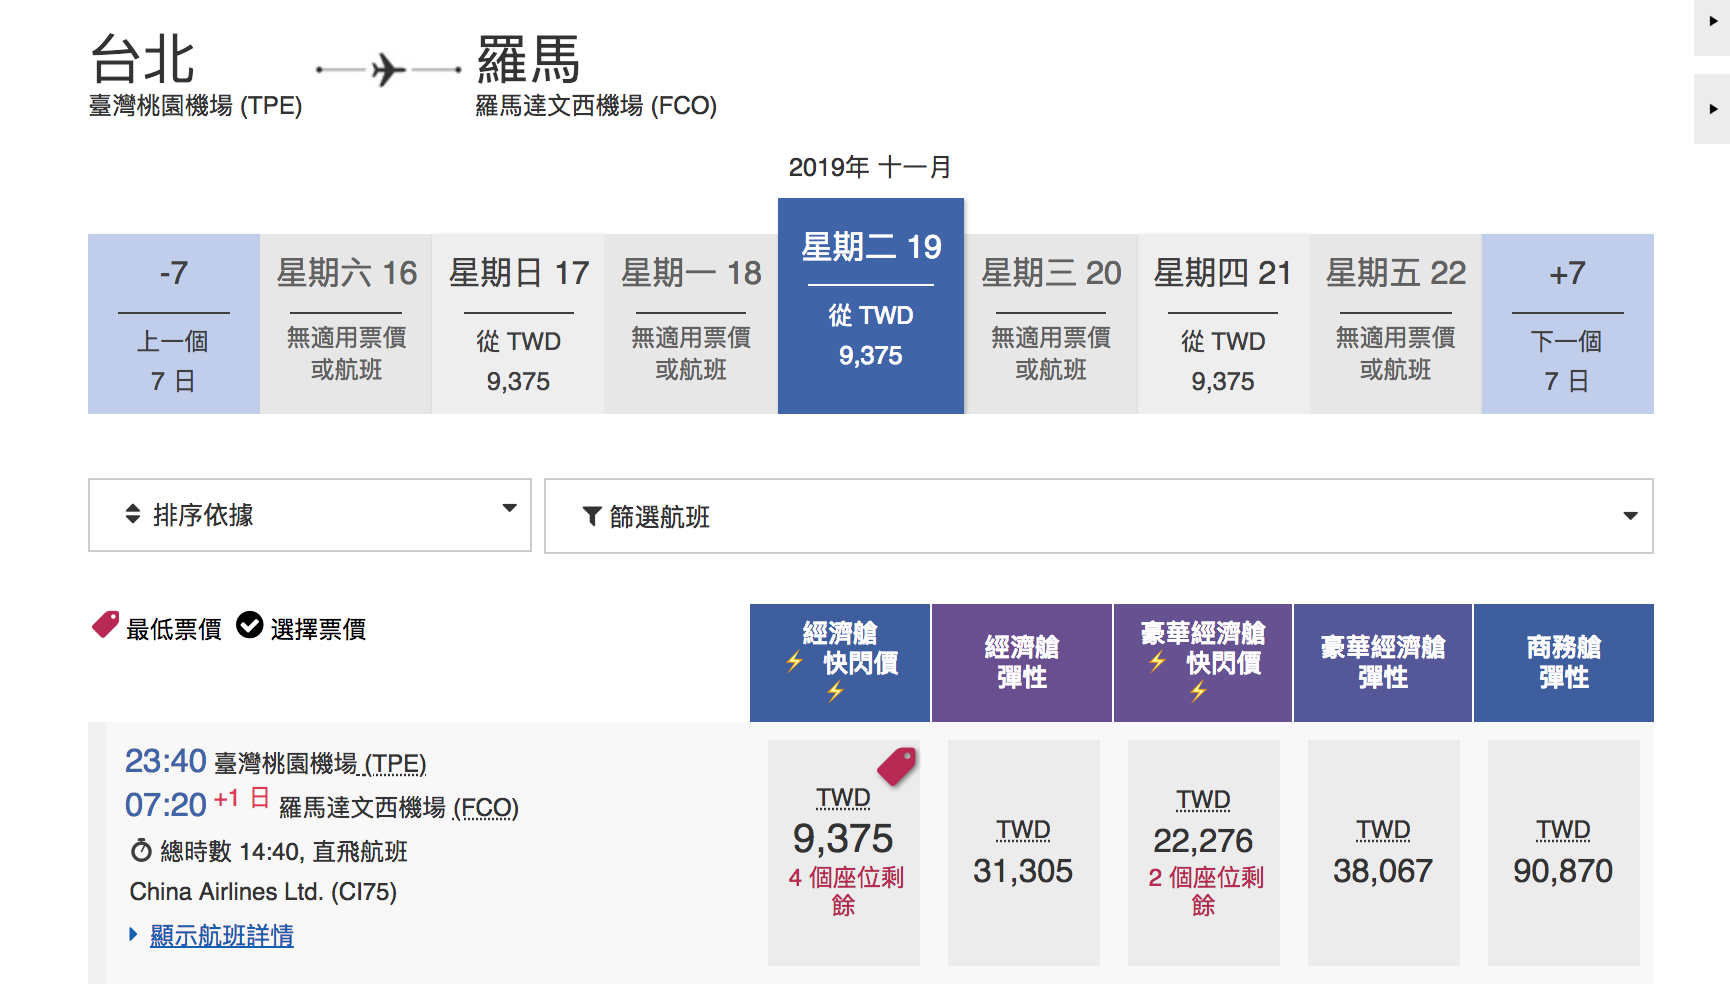Click lower right-edge arrow button
This screenshot has height=1000, width=1730.
(1712, 109)
